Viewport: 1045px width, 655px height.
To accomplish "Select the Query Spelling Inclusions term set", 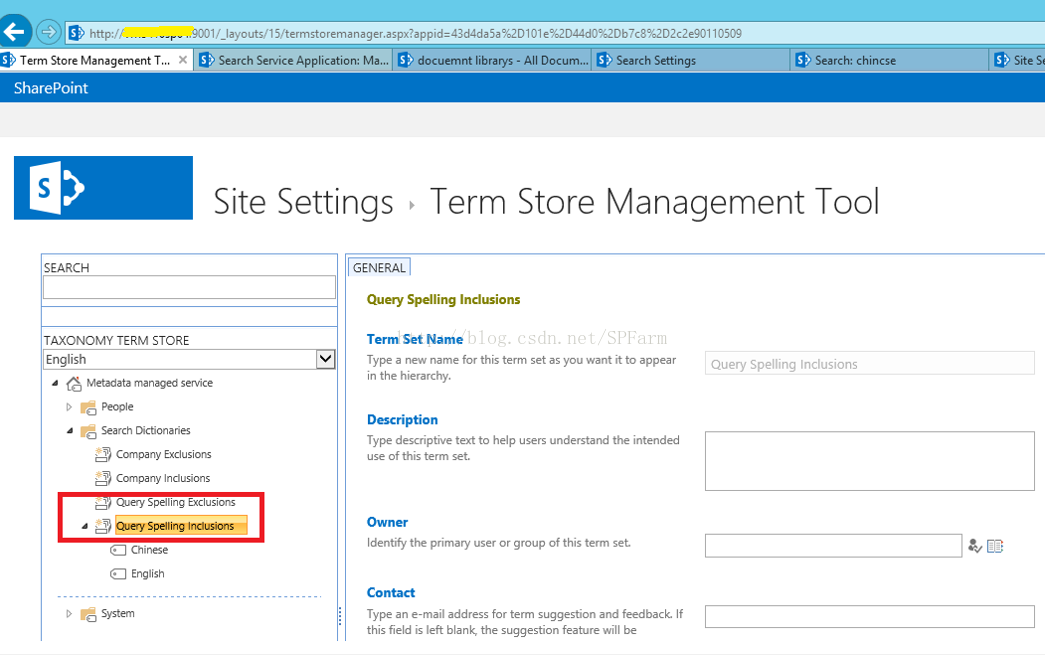I will point(181,526).
